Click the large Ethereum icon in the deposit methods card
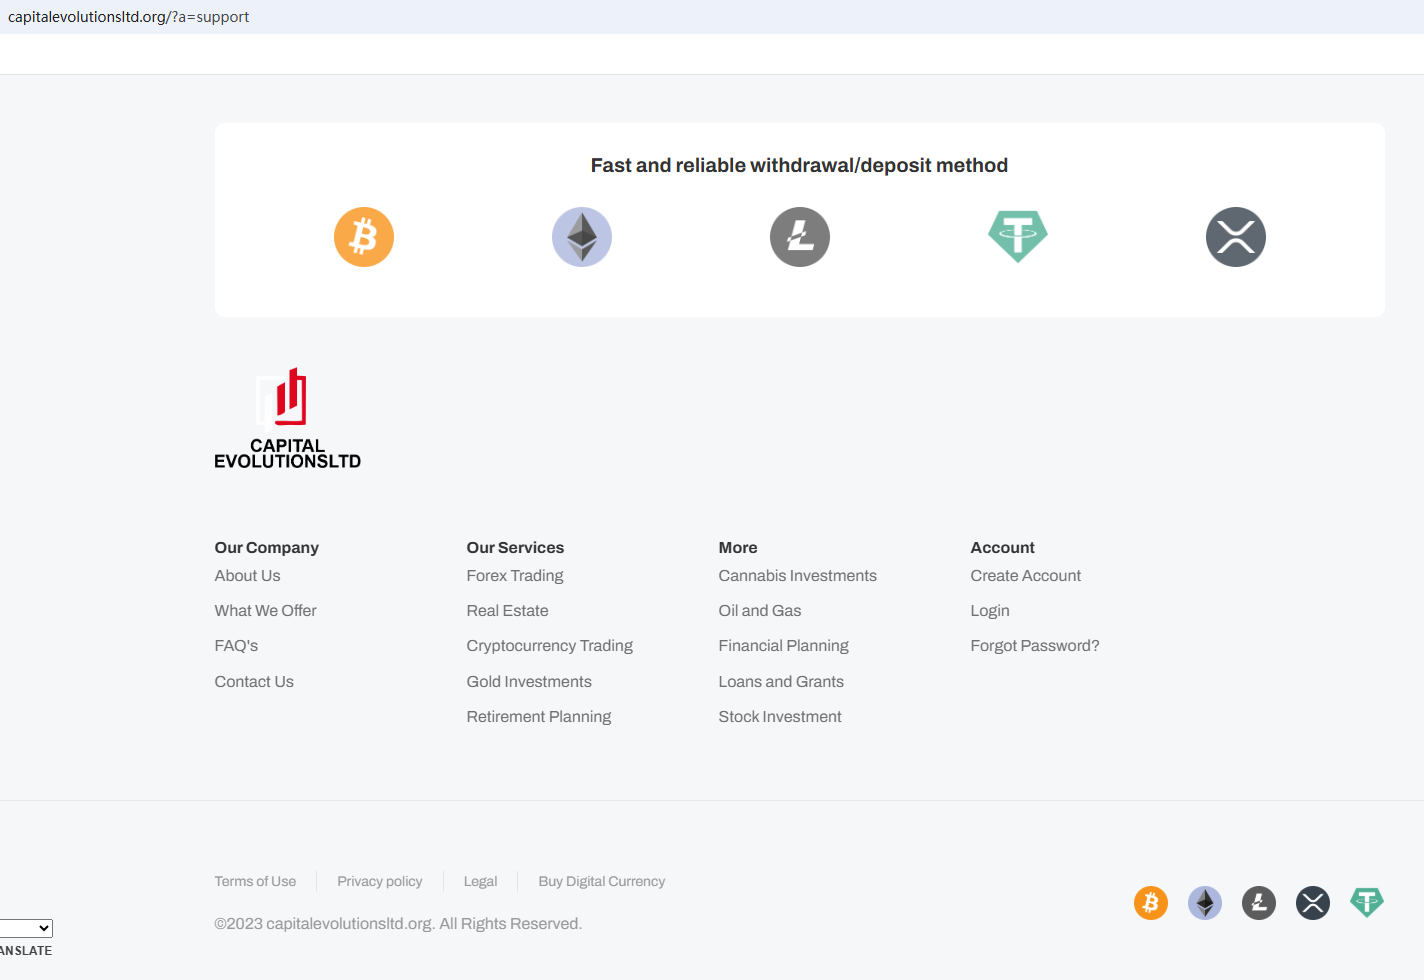 (x=582, y=237)
